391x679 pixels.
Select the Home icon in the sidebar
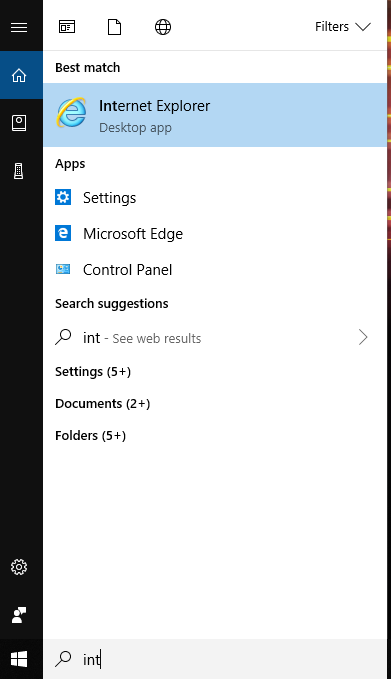coord(19,75)
